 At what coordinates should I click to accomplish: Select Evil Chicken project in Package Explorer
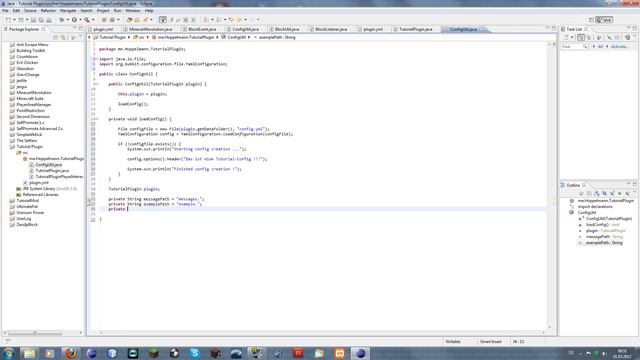pyautogui.click(x=27, y=62)
